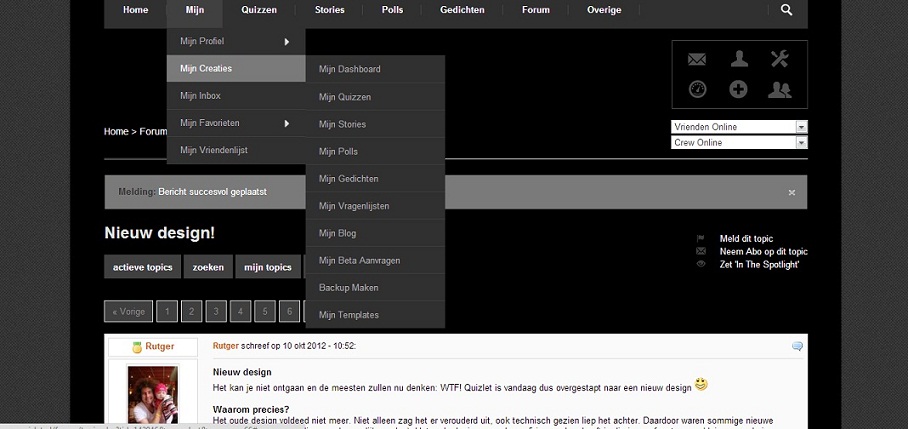Click flag icon beside Meld dit topic
The width and height of the screenshot is (908, 429).
point(701,239)
